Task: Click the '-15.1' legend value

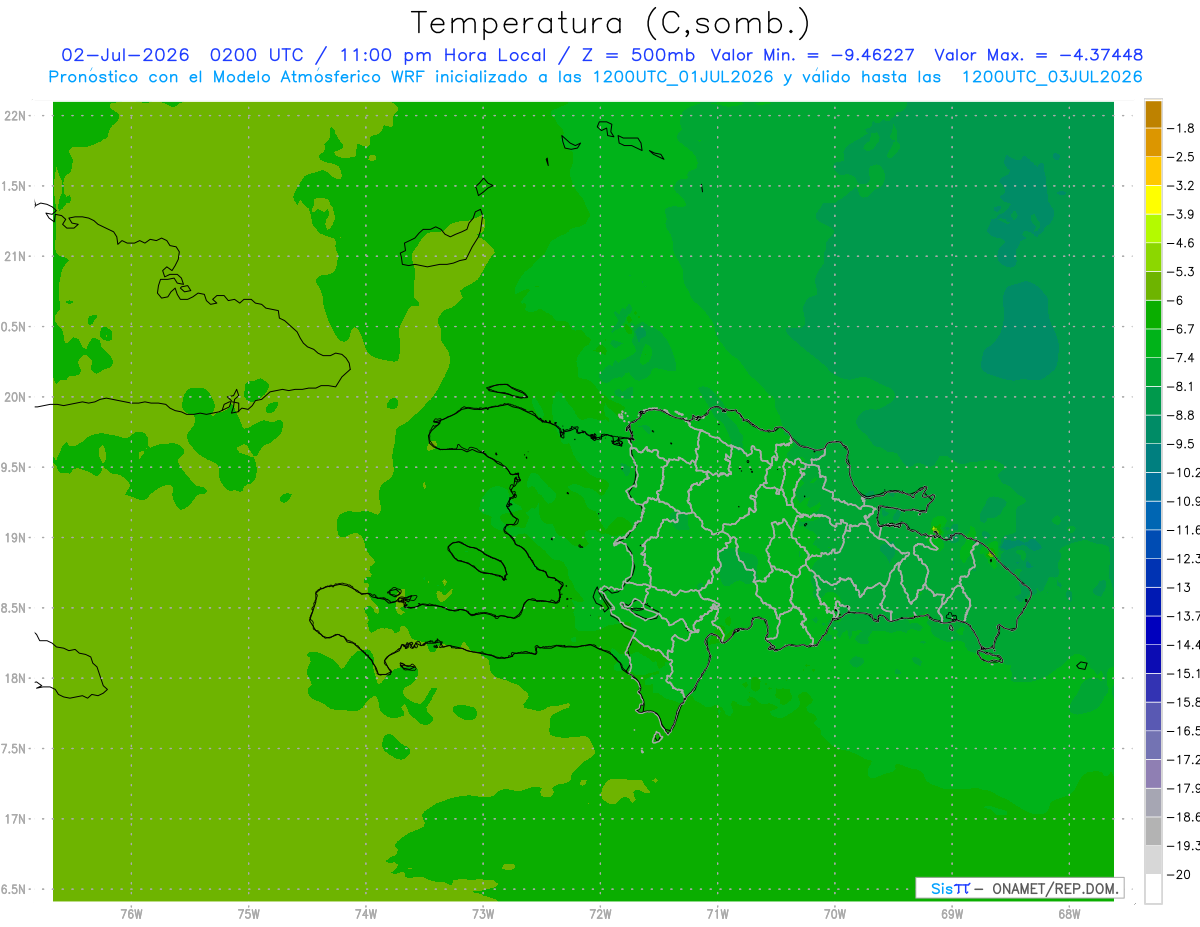Action: (1184, 673)
